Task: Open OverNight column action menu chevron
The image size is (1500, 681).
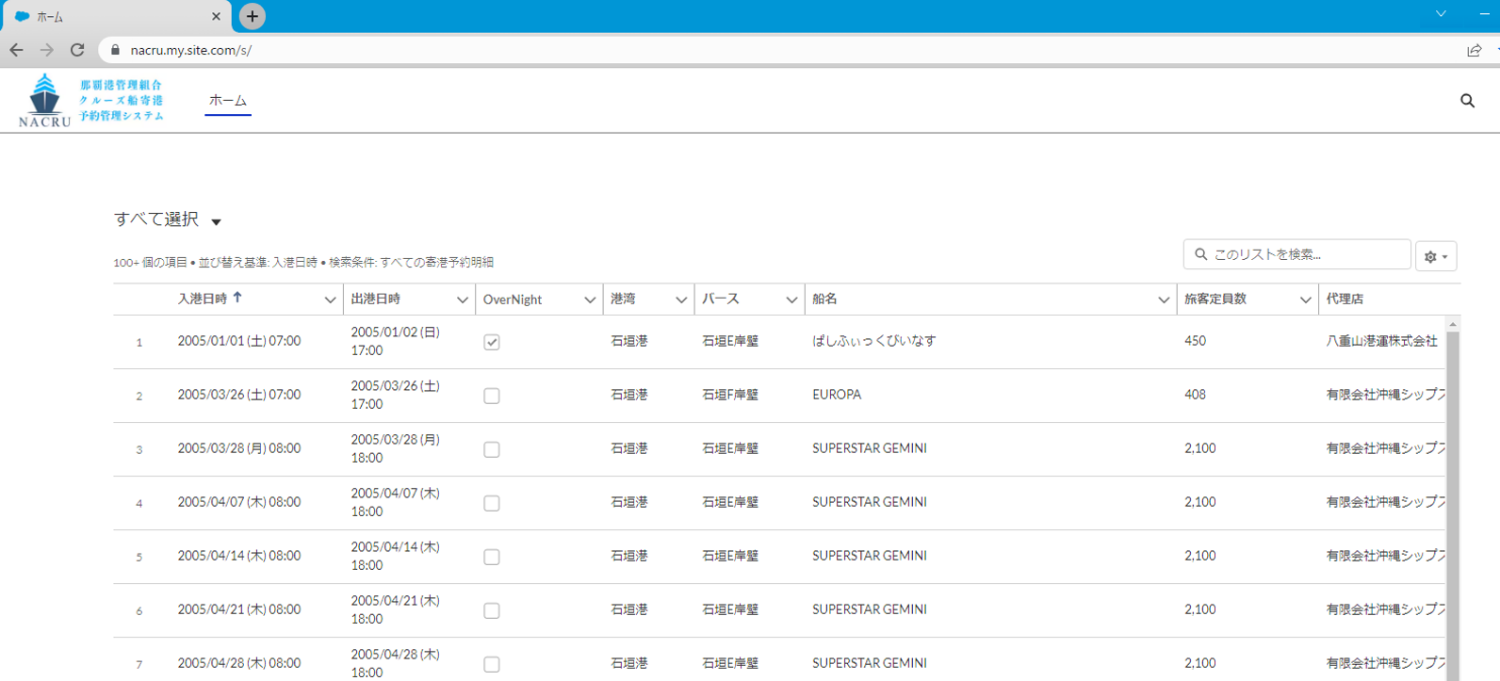Action: 590,299
